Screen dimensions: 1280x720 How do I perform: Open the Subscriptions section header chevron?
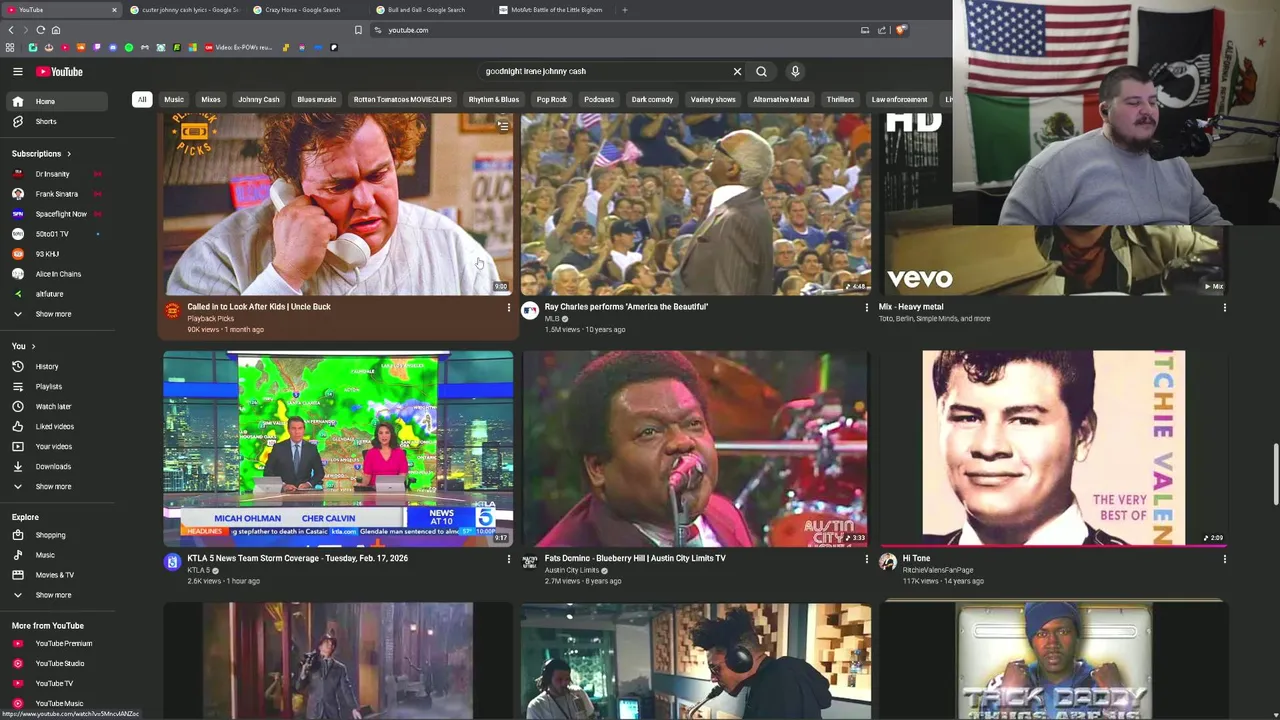(68, 154)
